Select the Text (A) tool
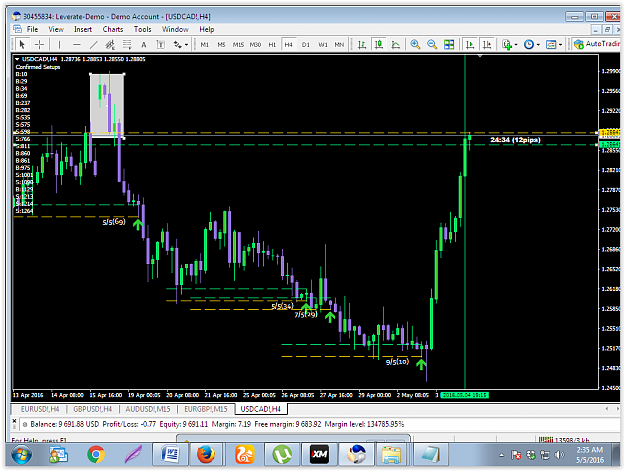The height and width of the screenshot is (471, 625). point(143,45)
